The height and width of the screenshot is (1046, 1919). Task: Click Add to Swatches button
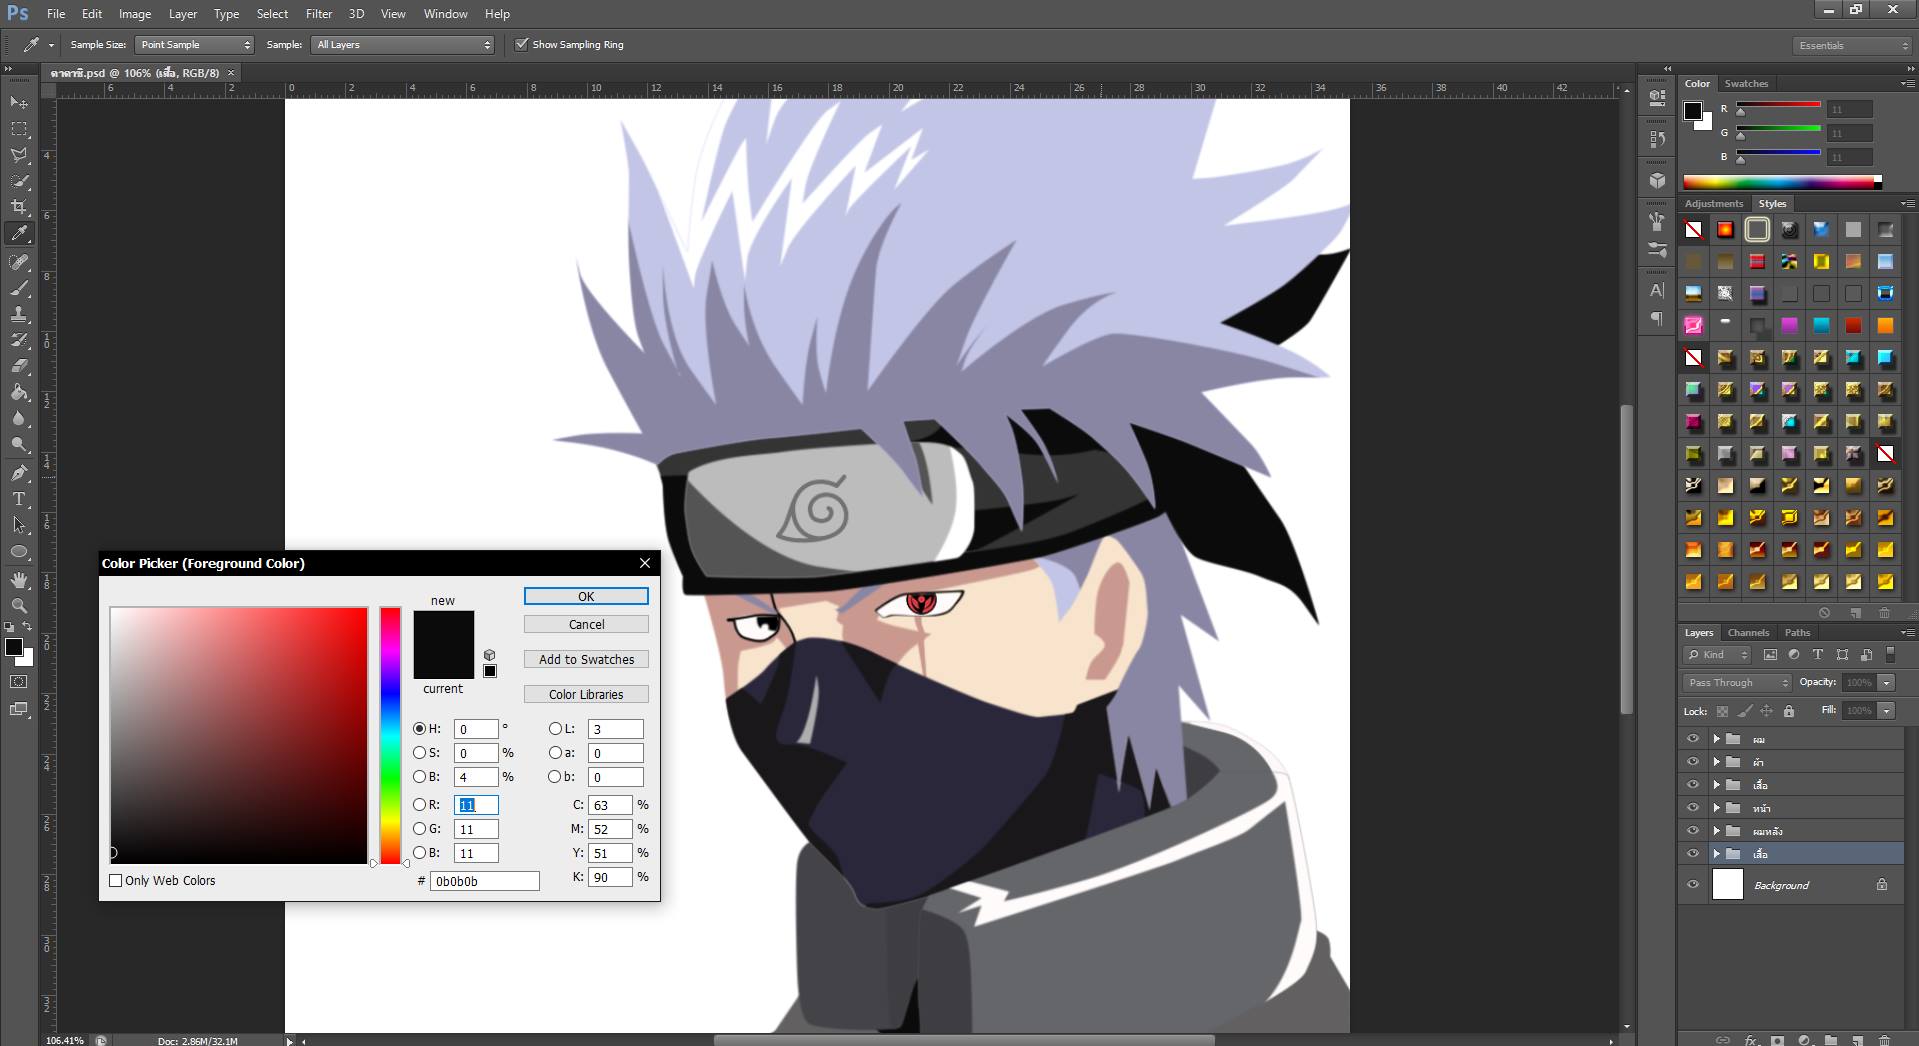click(586, 659)
